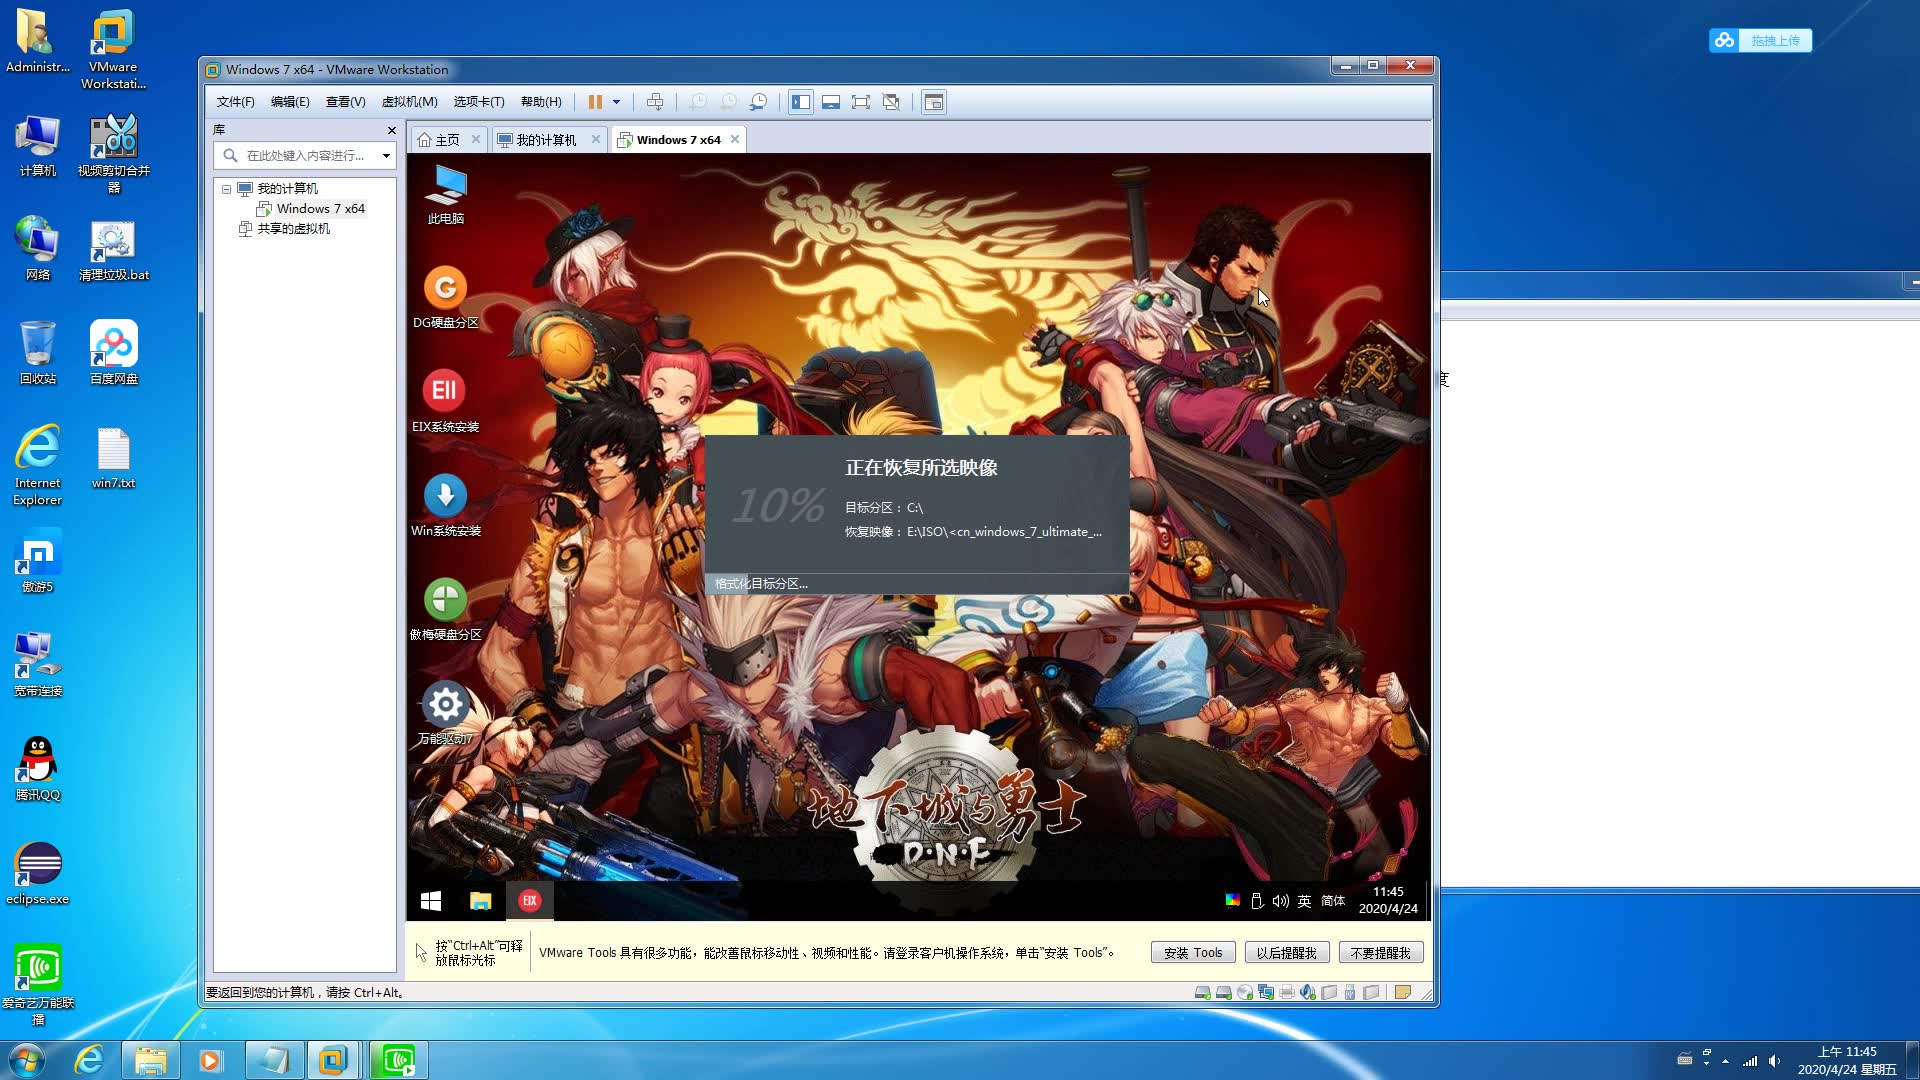Click the 安装 Tools button
The image size is (1920, 1080).
[1193, 951]
